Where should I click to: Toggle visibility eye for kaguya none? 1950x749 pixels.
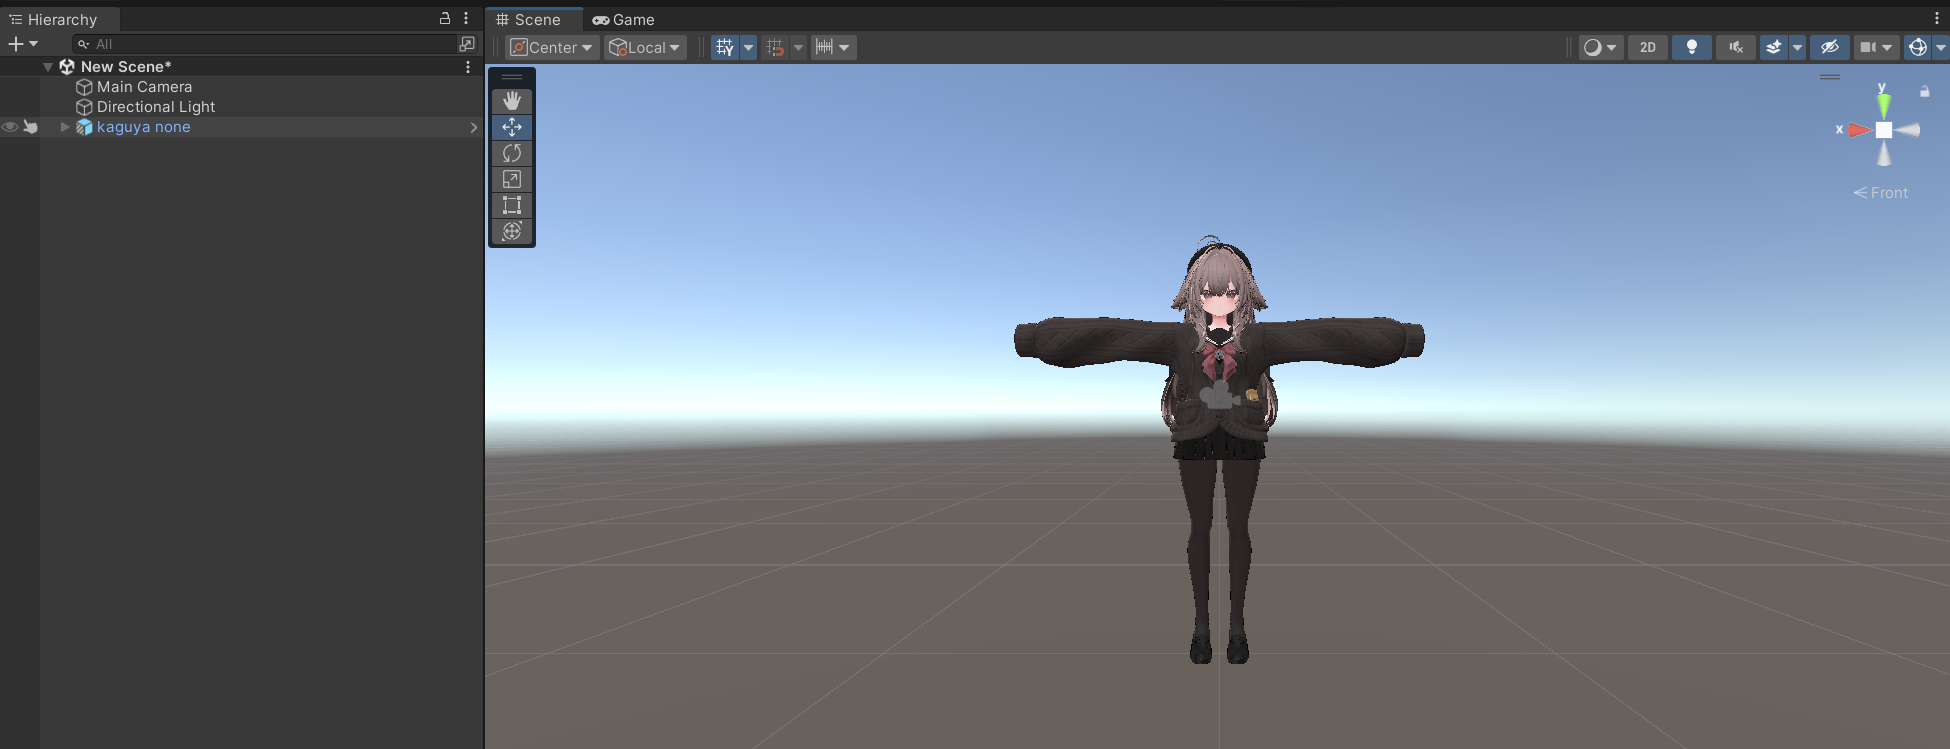click(x=10, y=127)
